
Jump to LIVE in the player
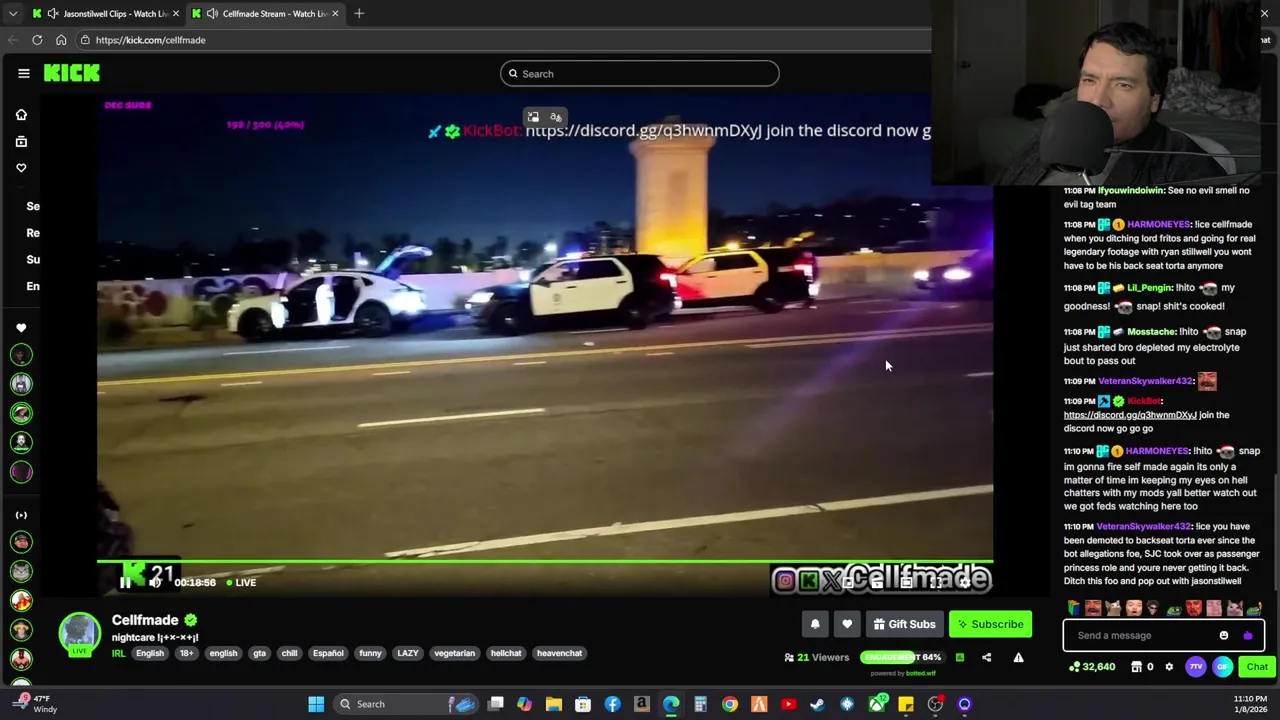[x=241, y=582]
